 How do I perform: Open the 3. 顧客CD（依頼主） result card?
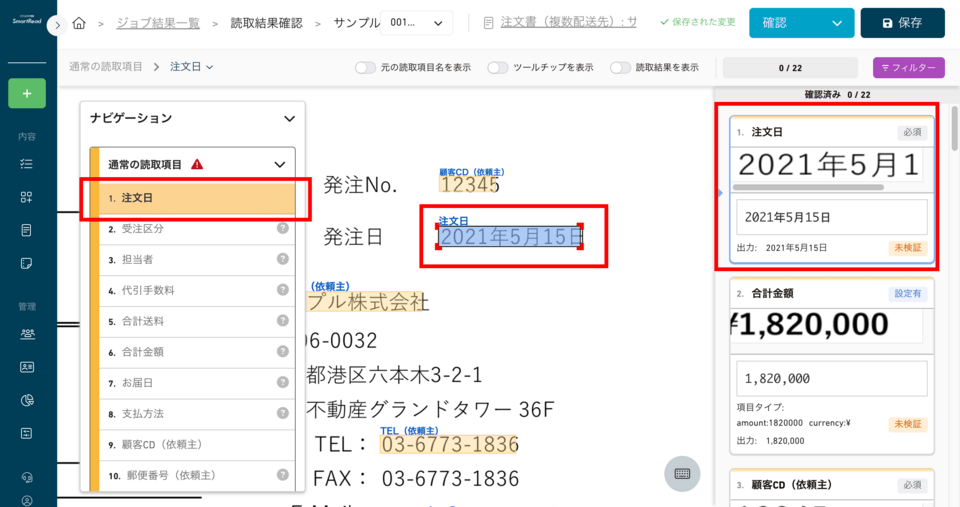pos(831,487)
